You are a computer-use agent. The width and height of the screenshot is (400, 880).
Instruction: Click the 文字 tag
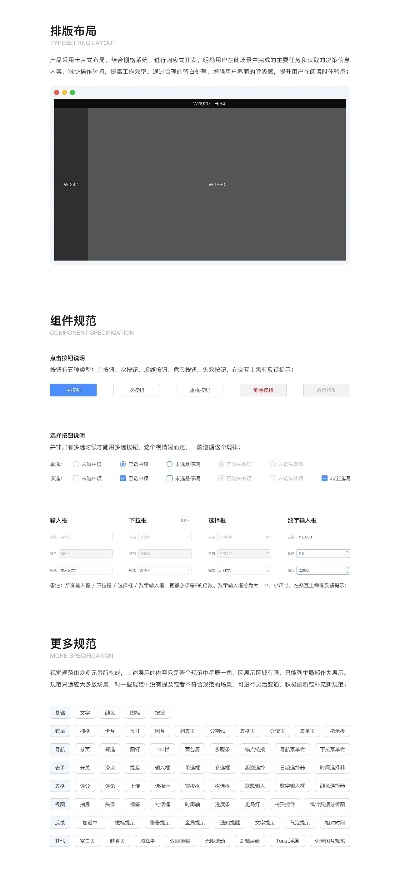tap(85, 713)
